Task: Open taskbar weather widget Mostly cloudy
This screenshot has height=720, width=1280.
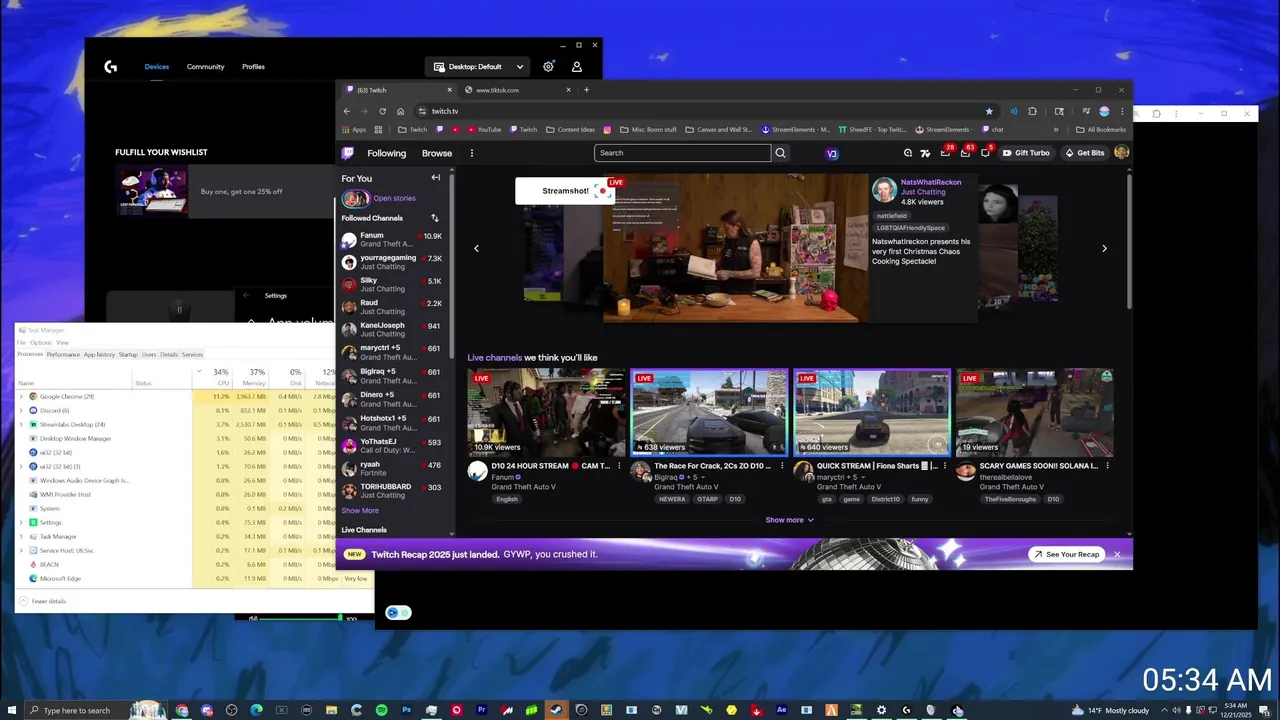Action: [1109, 710]
